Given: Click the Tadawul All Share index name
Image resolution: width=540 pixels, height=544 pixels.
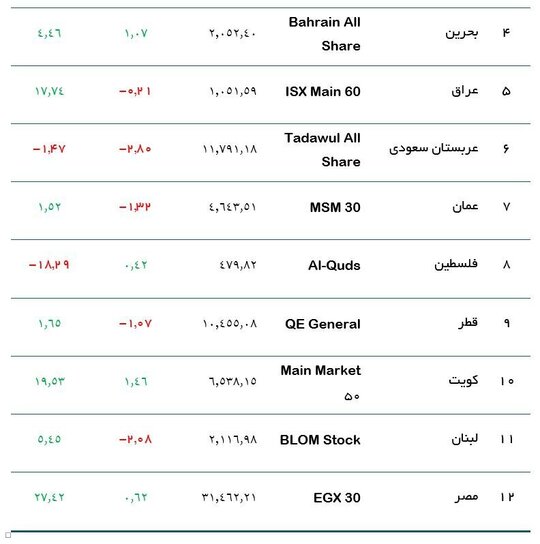Looking at the screenshot, I should 322,150.
